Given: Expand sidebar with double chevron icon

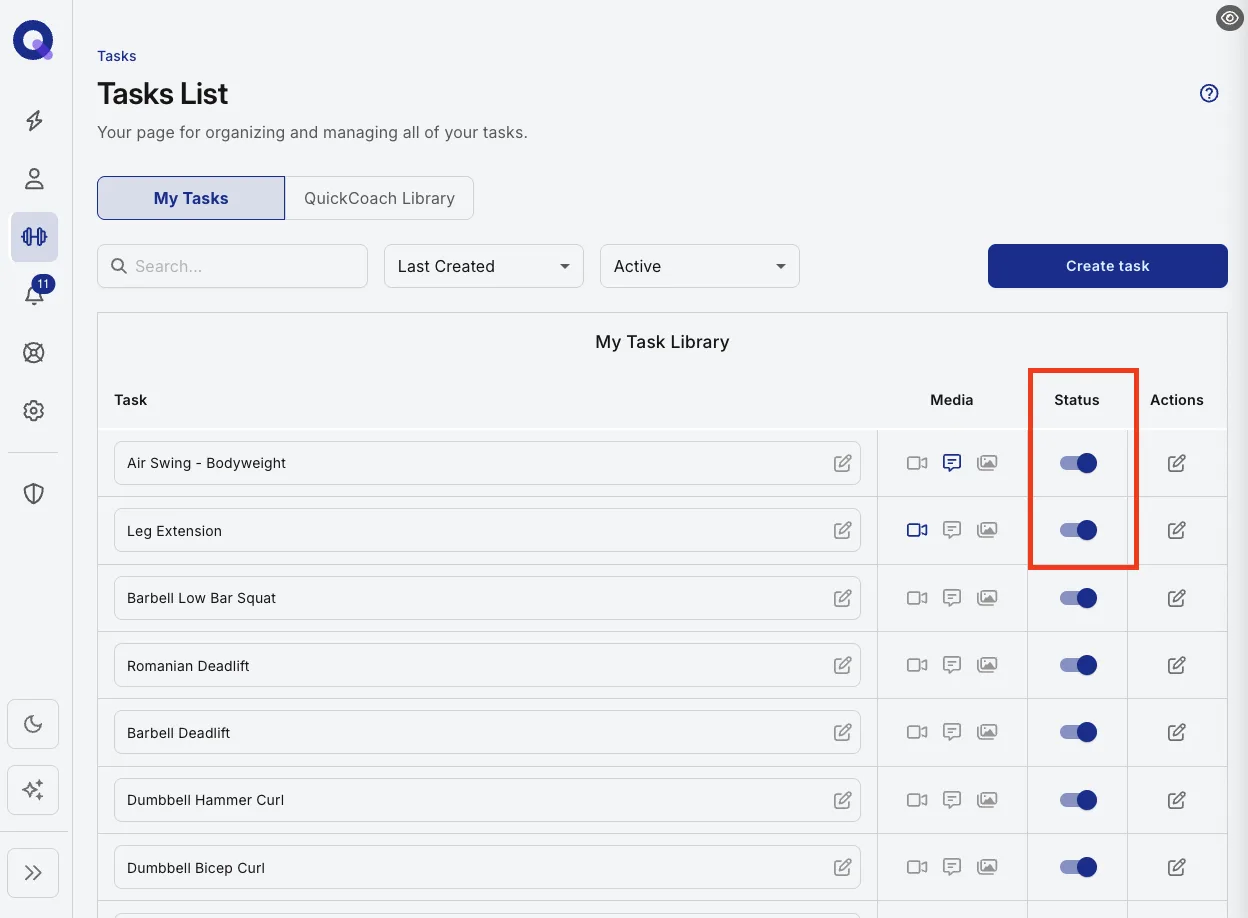Looking at the screenshot, I should 33,873.
